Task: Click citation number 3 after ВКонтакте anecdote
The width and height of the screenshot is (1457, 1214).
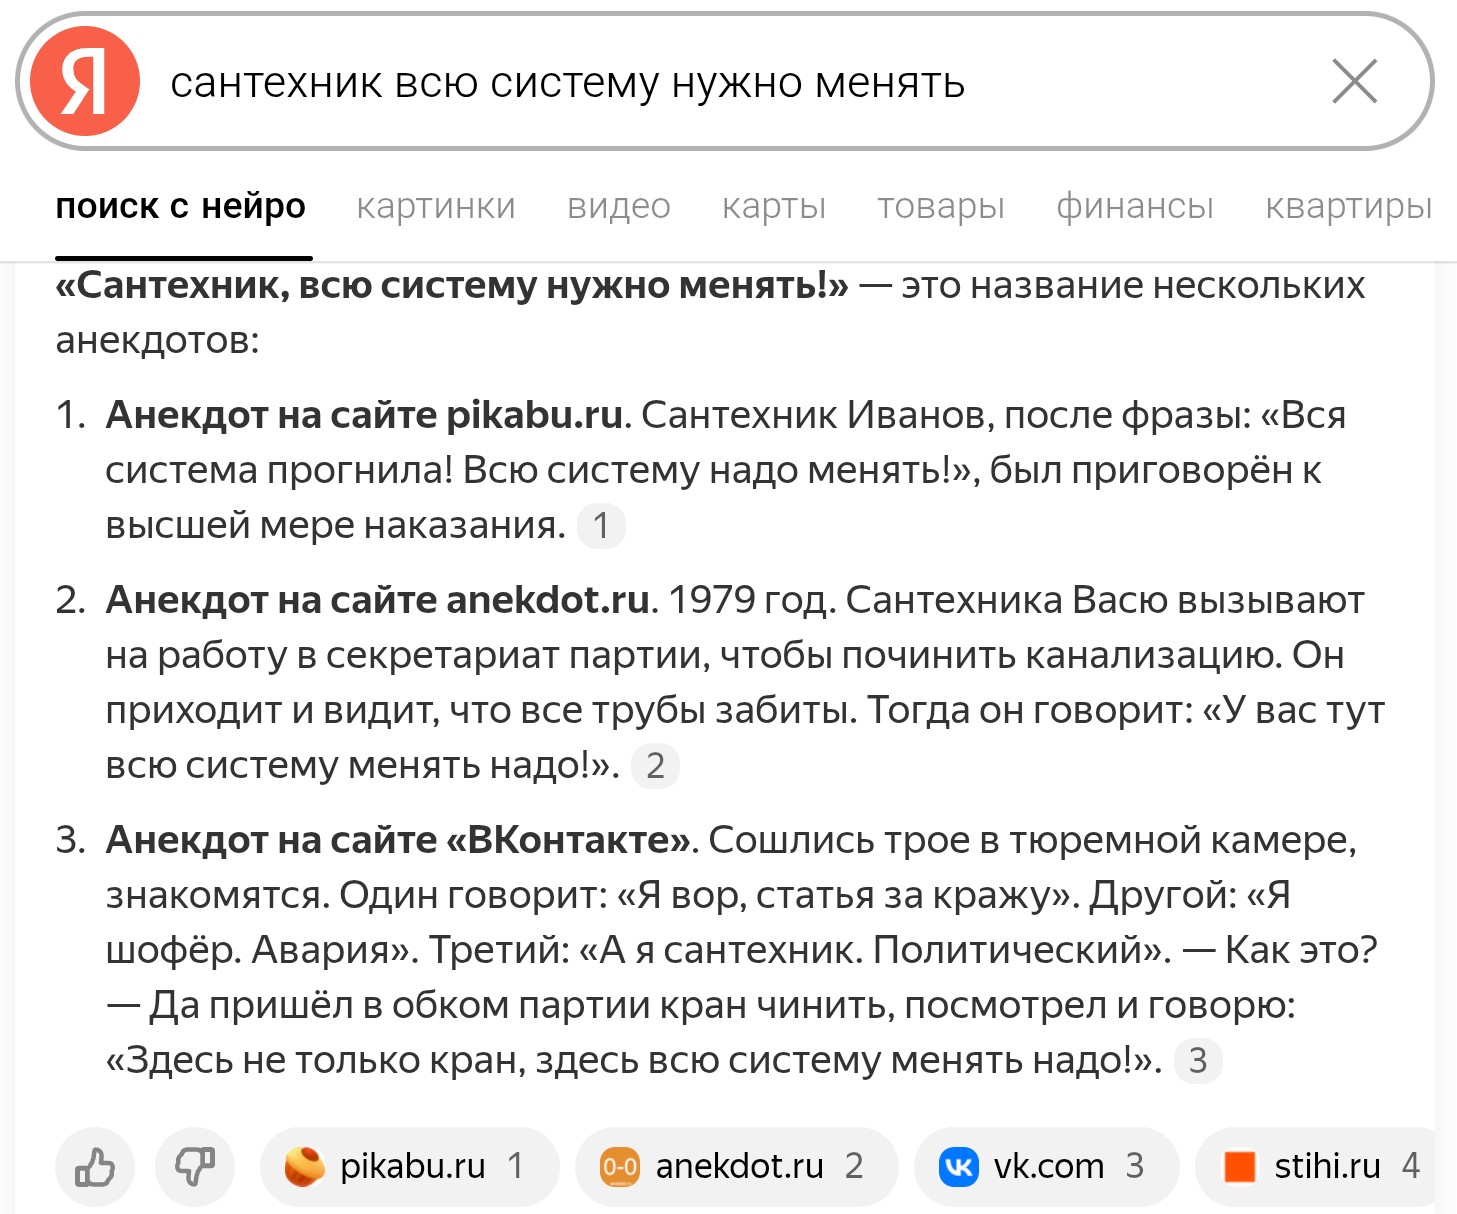Action: pos(1198,1061)
